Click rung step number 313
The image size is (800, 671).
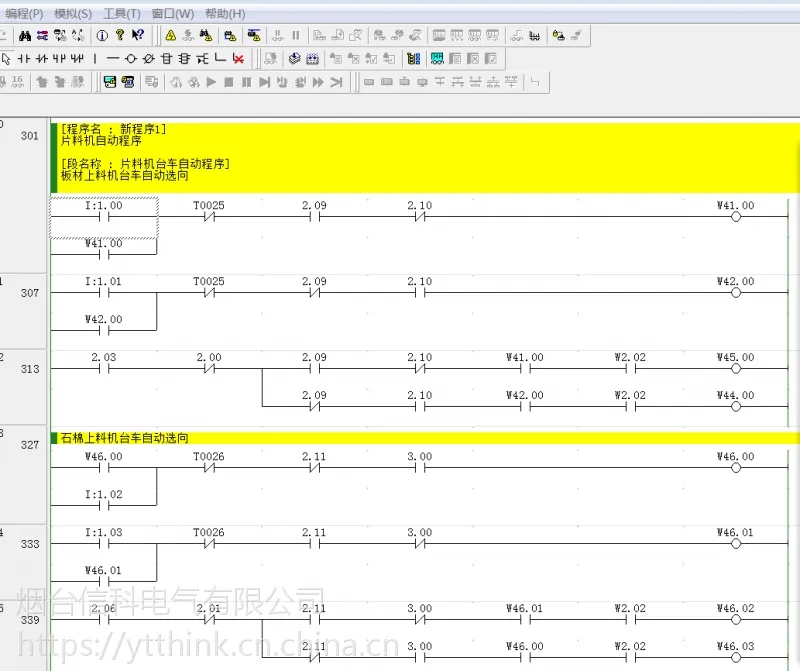click(30, 369)
